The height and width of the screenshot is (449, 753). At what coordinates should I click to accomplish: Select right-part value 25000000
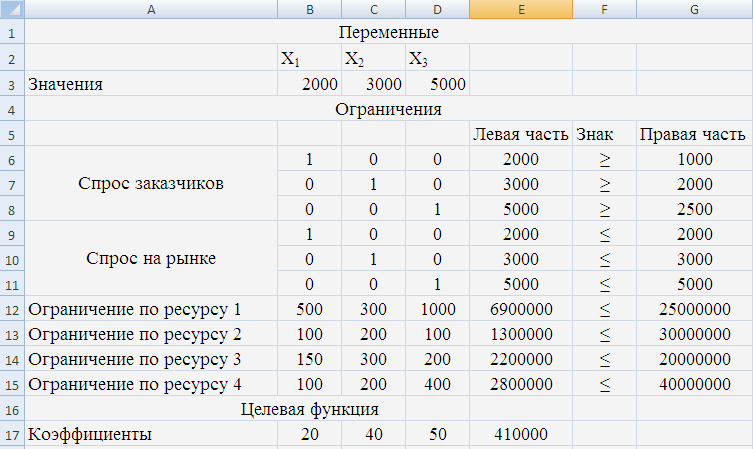click(x=694, y=309)
